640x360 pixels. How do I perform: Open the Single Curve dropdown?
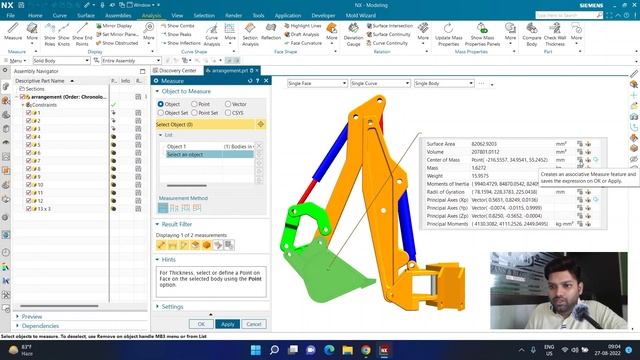coord(380,83)
